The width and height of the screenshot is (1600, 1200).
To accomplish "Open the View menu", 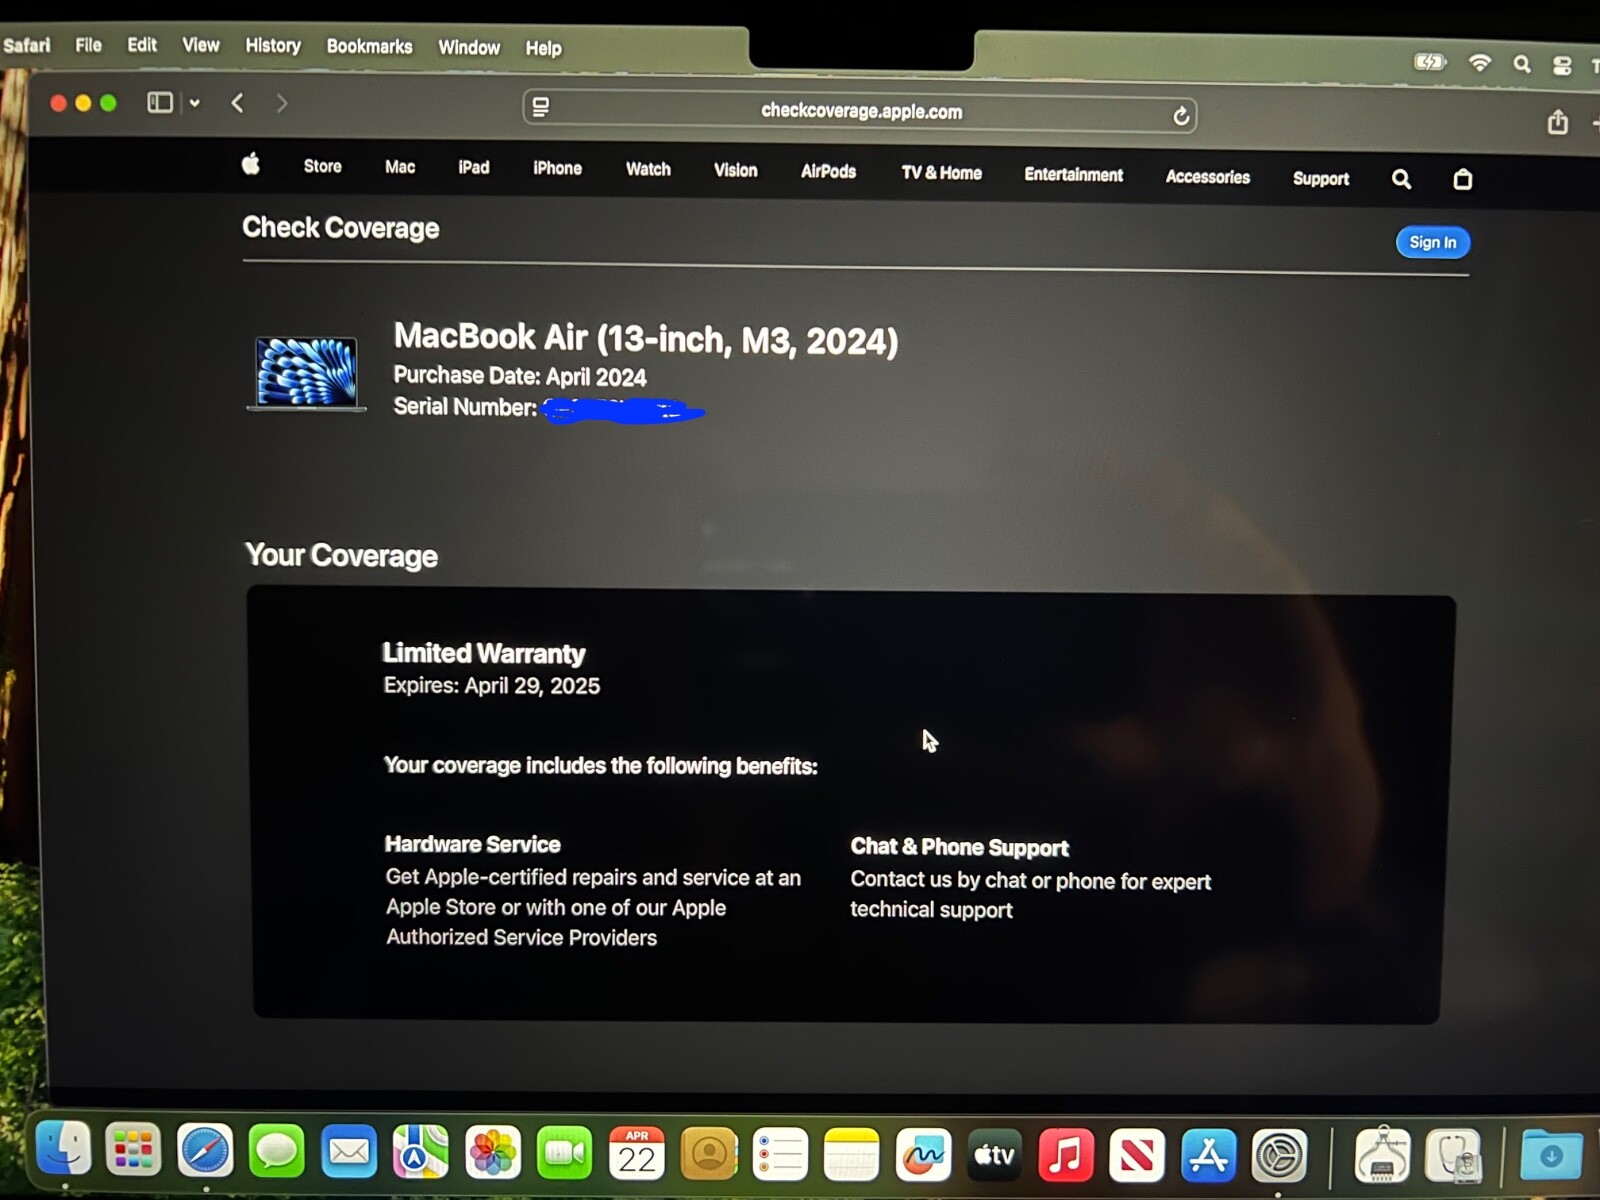I will (200, 45).
